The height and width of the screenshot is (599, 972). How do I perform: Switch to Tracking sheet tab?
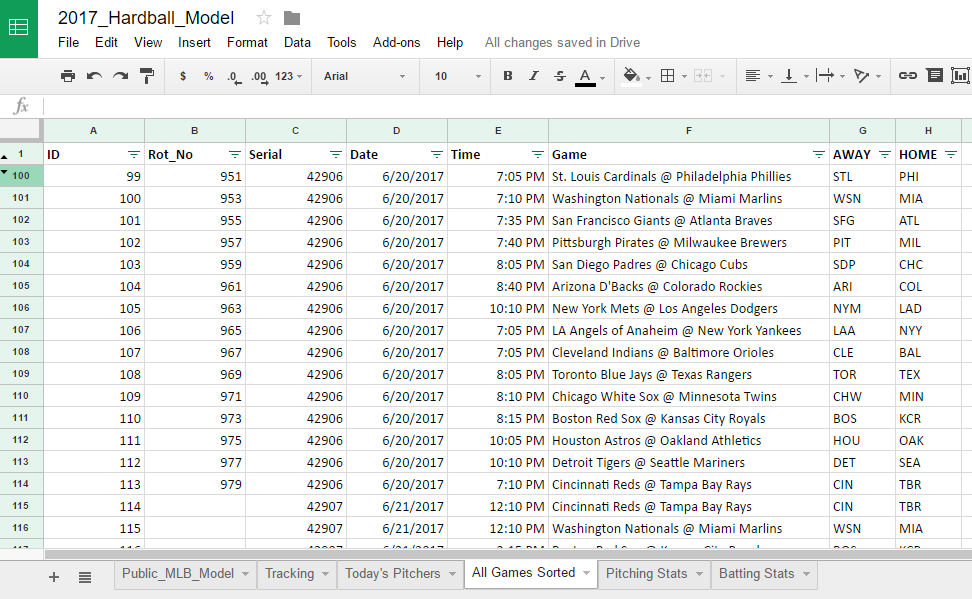[296, 574]
